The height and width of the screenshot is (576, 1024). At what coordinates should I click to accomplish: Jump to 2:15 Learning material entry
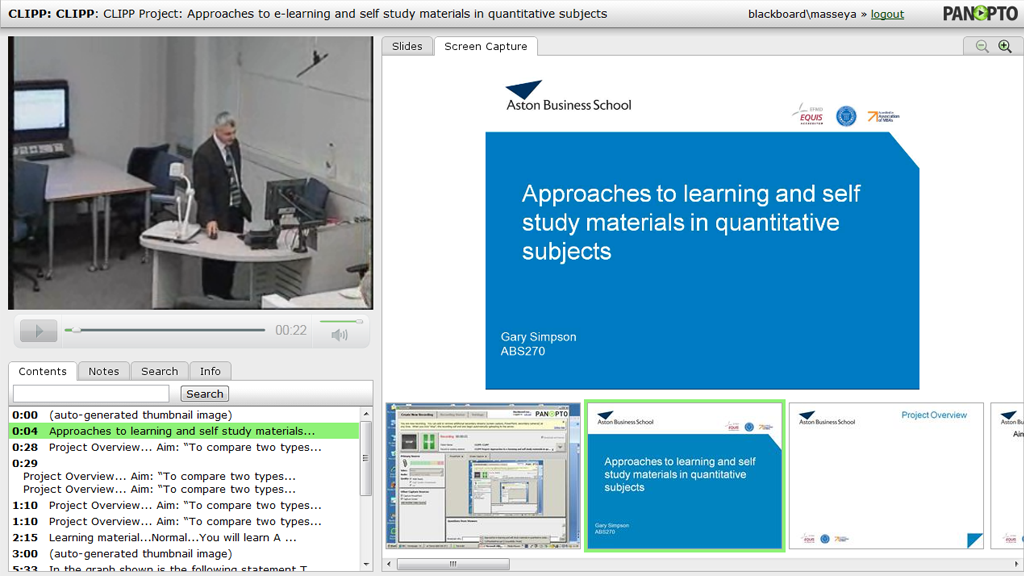tap(184, 537)
